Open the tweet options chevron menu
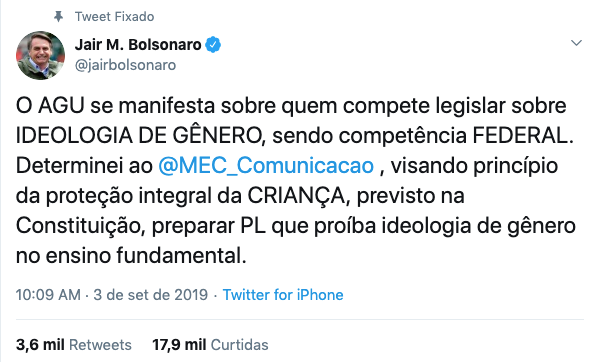The height and width of the screenshot is (362, 599). 576,43
